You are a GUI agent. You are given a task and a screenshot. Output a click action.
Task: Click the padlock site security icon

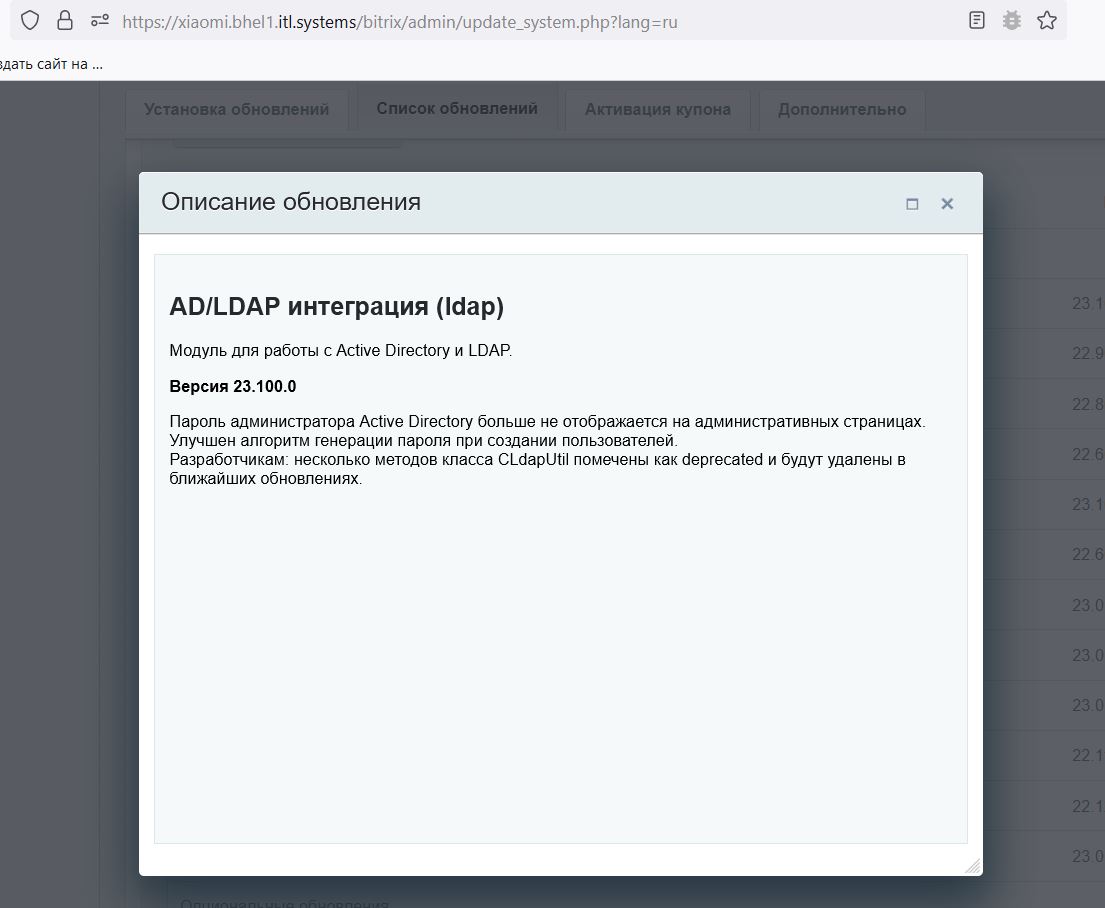point(65,20)
